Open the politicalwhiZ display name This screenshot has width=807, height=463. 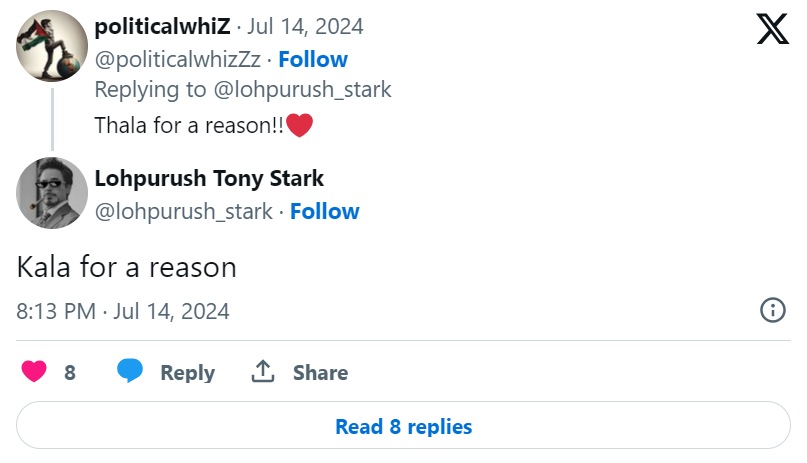(x=162, y=27)
